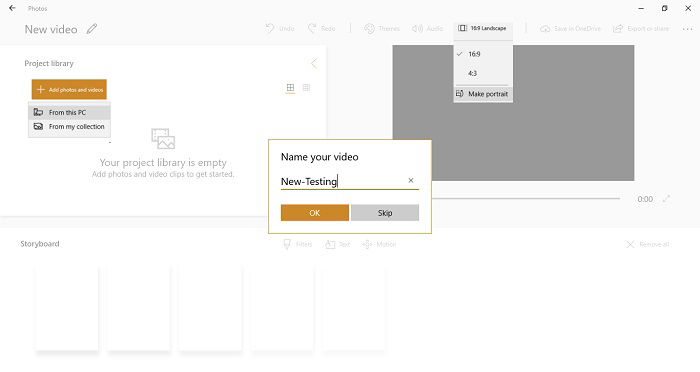The image size is (700, 372).
Task: Redo the last action
Action: [x=321, y=29]
